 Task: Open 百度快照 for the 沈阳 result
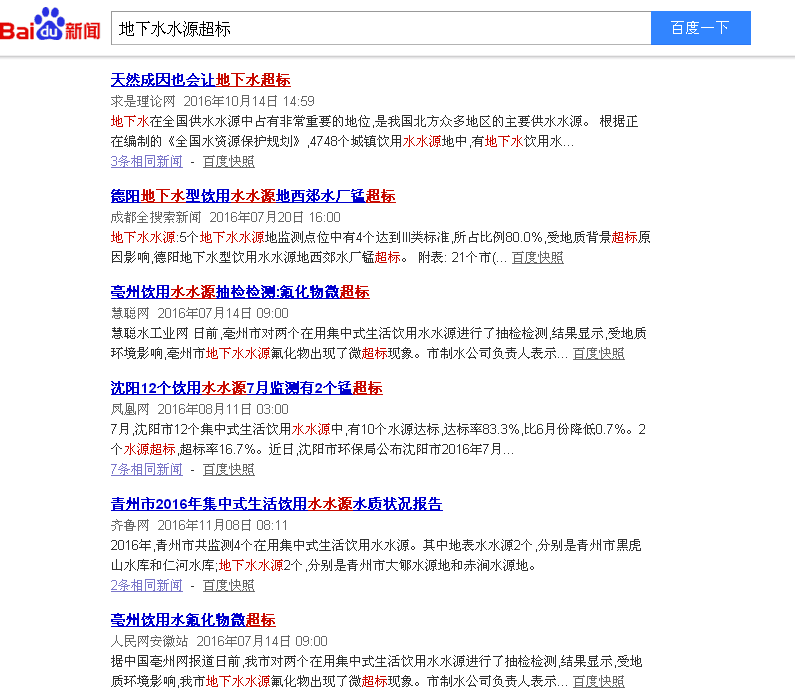[229, 469]
